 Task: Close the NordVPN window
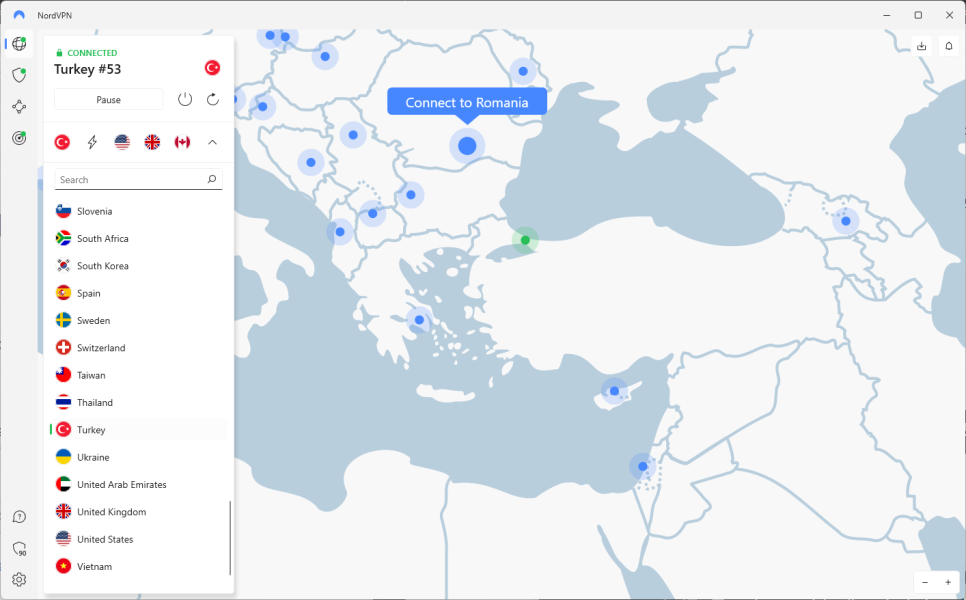949,15
